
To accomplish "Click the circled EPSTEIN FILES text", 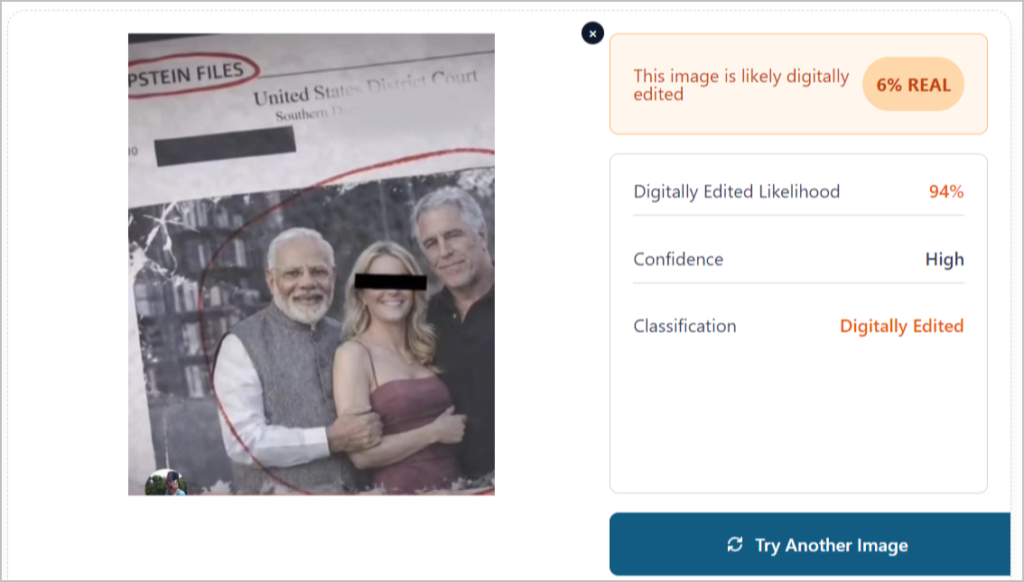I will coord(189,74).
